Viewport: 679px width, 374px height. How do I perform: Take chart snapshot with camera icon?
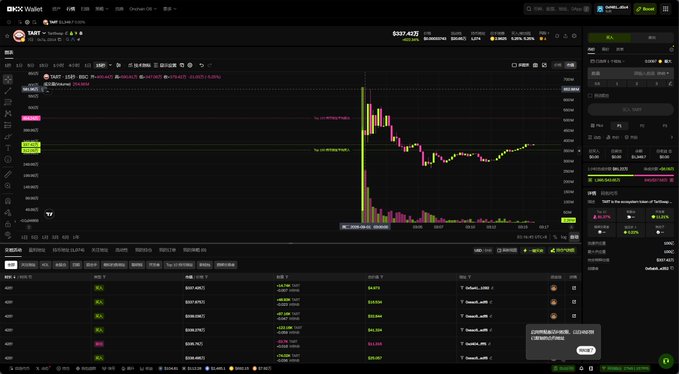(x=535, y=65)
